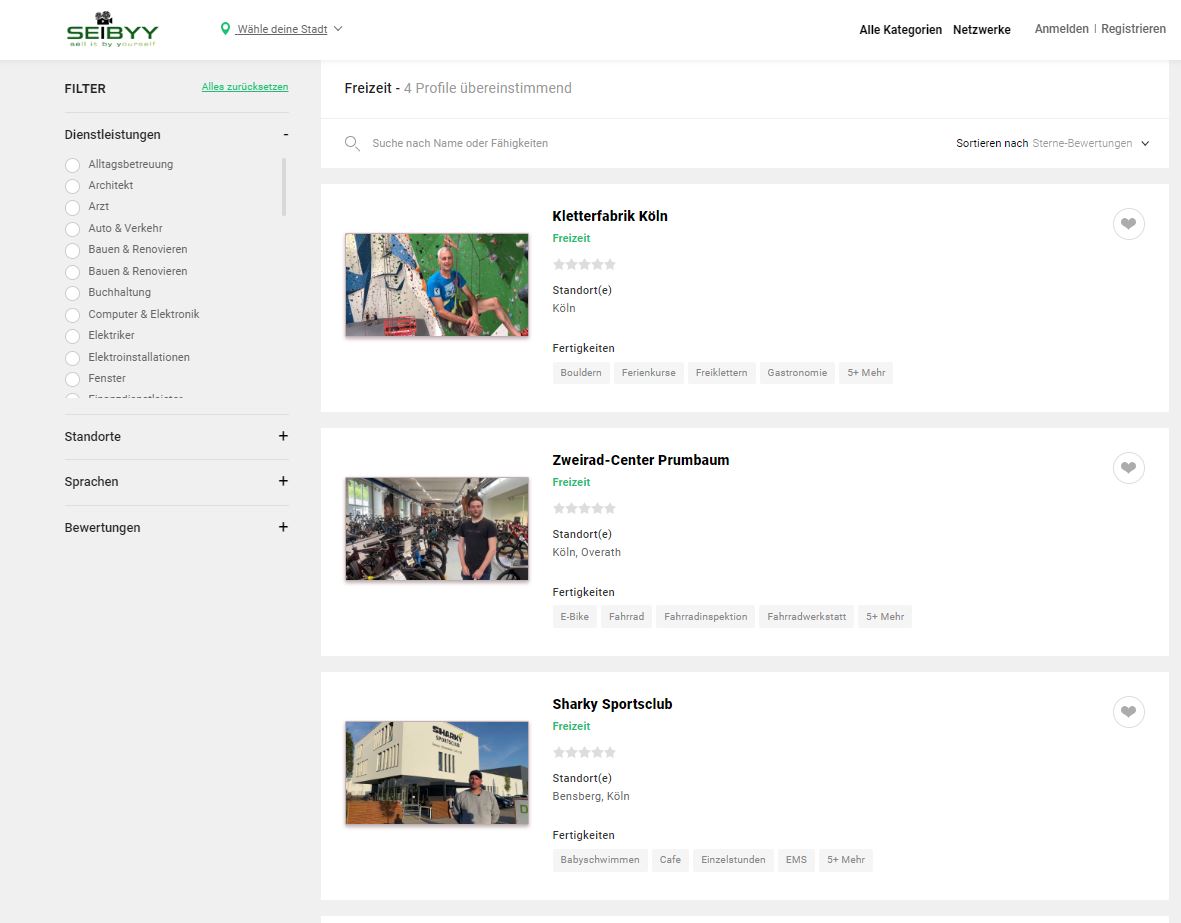This screenshot has height=923, width=1181.
Task: Click the Bouldern skill tag
Action: tap(581, 373)
